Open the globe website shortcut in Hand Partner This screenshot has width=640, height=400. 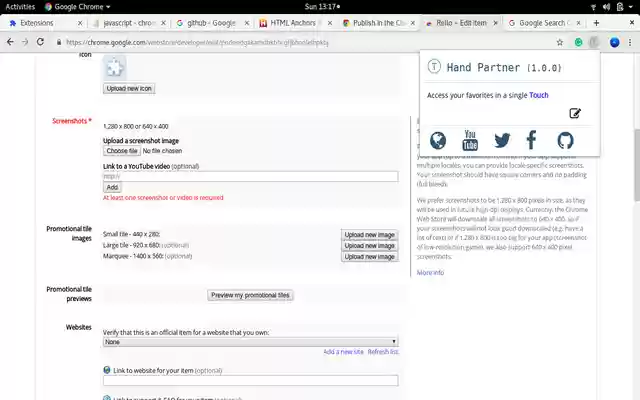(x=438, y=140)
